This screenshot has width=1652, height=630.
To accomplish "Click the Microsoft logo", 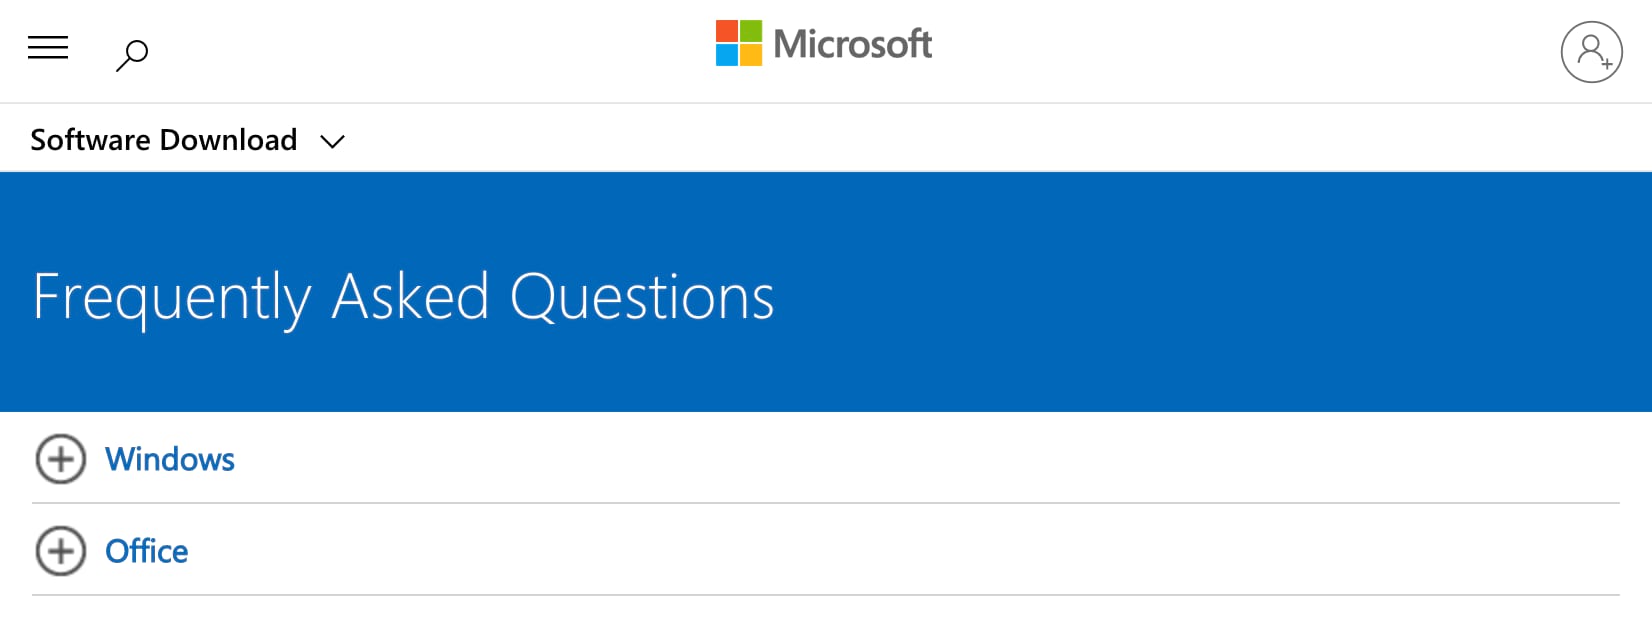I will [823, 44].
